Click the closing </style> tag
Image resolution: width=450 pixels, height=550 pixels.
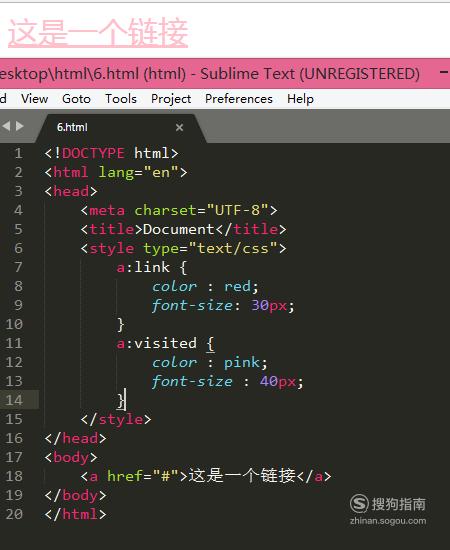point(116,419)
